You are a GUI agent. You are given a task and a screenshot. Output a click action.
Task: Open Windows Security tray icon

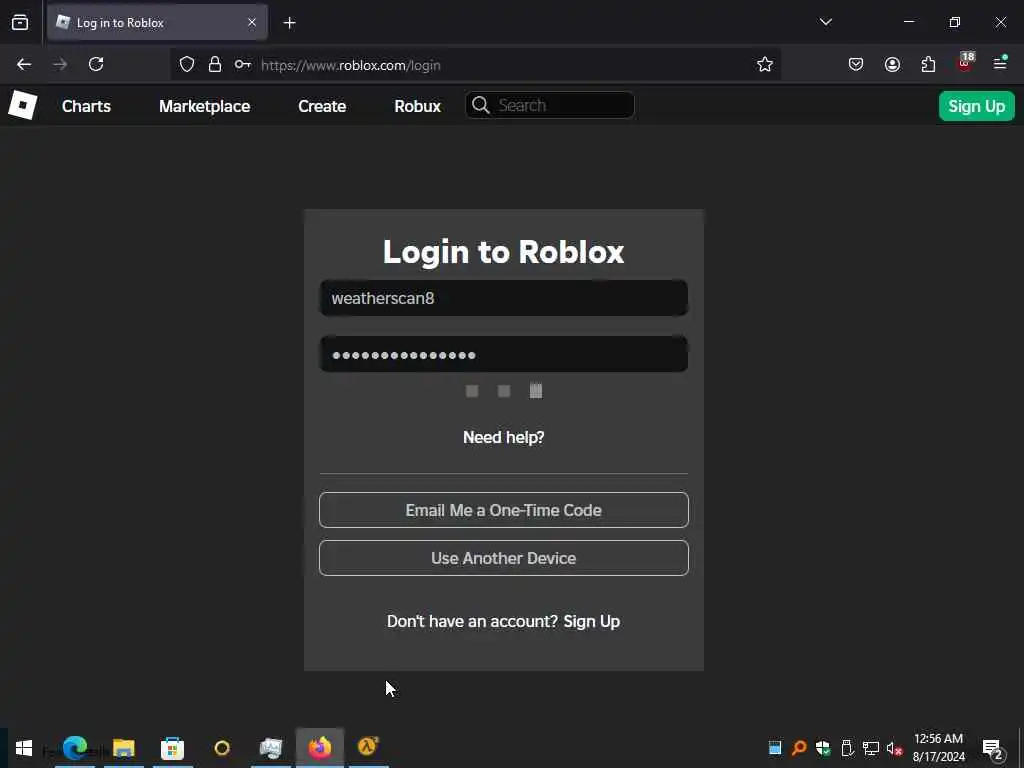pos(823,748)
